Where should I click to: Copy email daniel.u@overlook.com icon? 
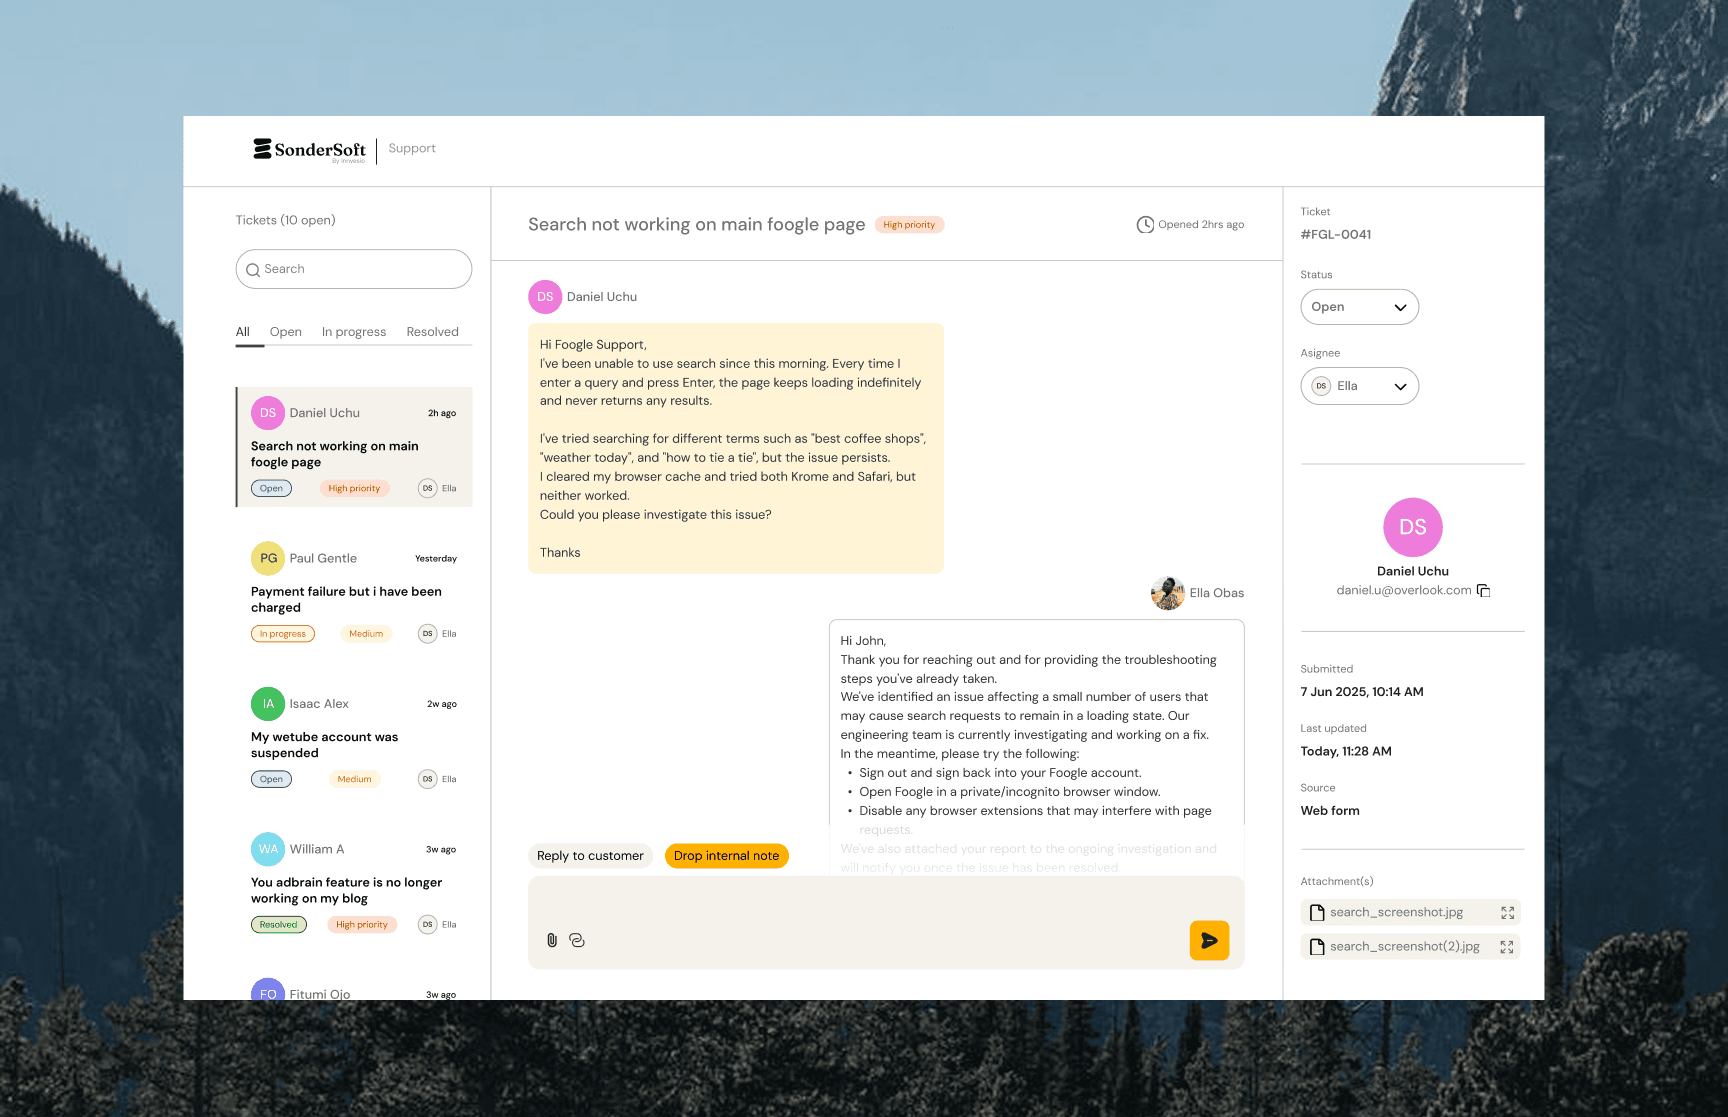(x=1484, y=591)
